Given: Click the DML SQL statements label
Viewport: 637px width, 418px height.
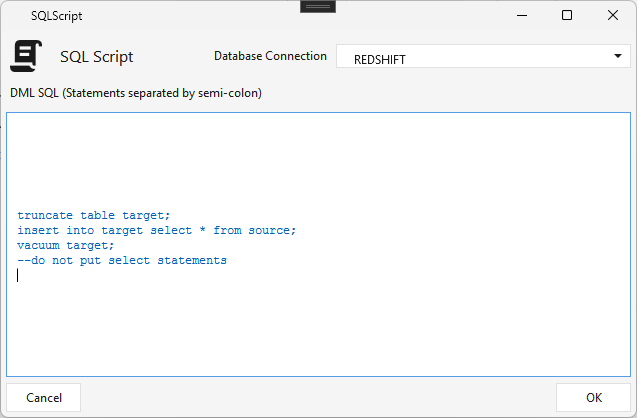Looking at the screenshot, I should click(136, 93).
